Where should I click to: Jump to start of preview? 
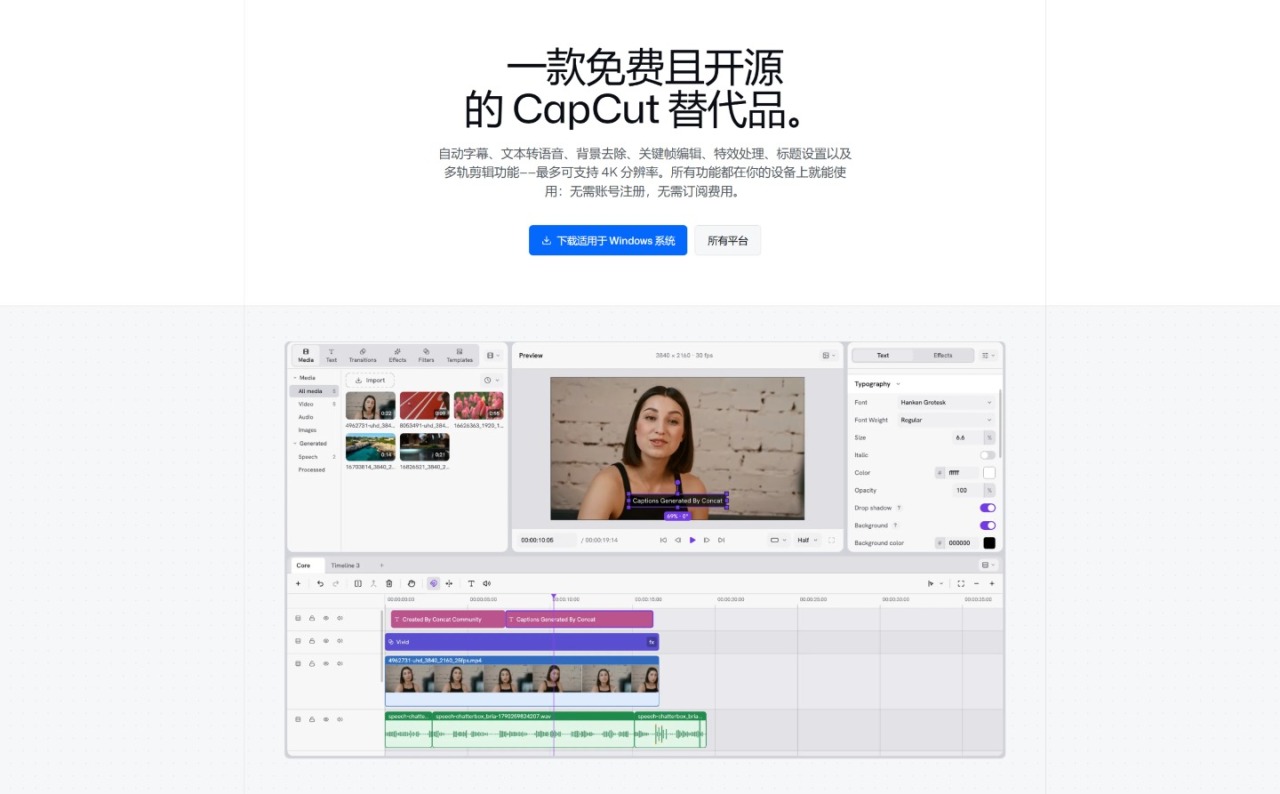[x=663, y=540]
